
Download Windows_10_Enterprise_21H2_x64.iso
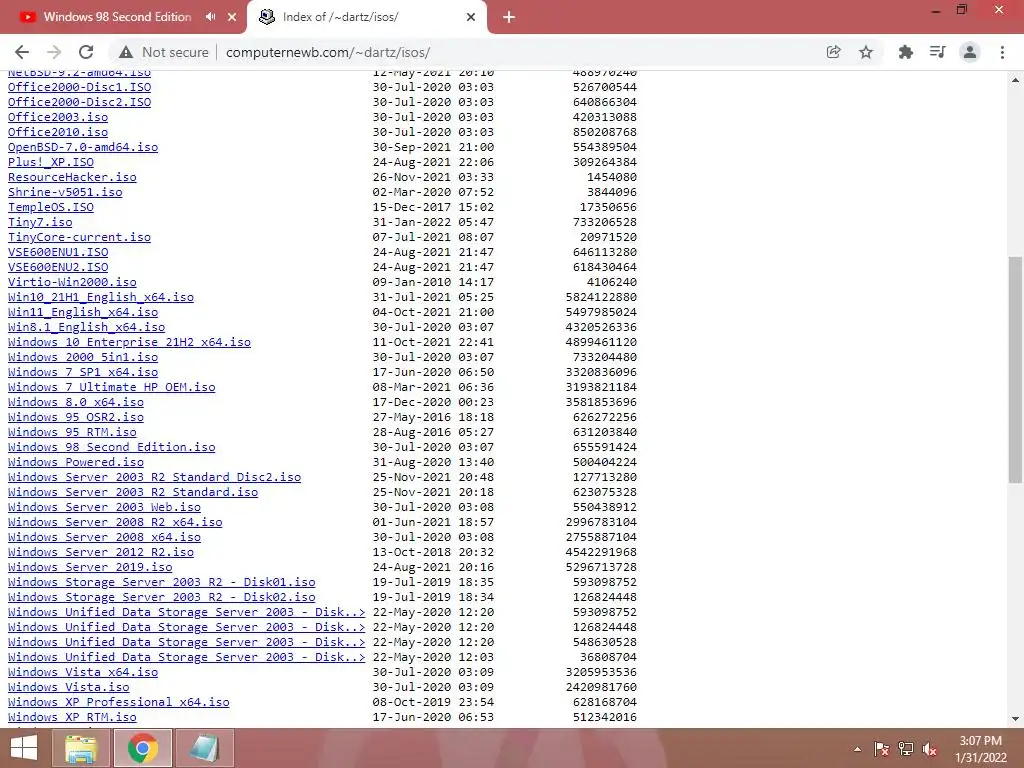129,342
